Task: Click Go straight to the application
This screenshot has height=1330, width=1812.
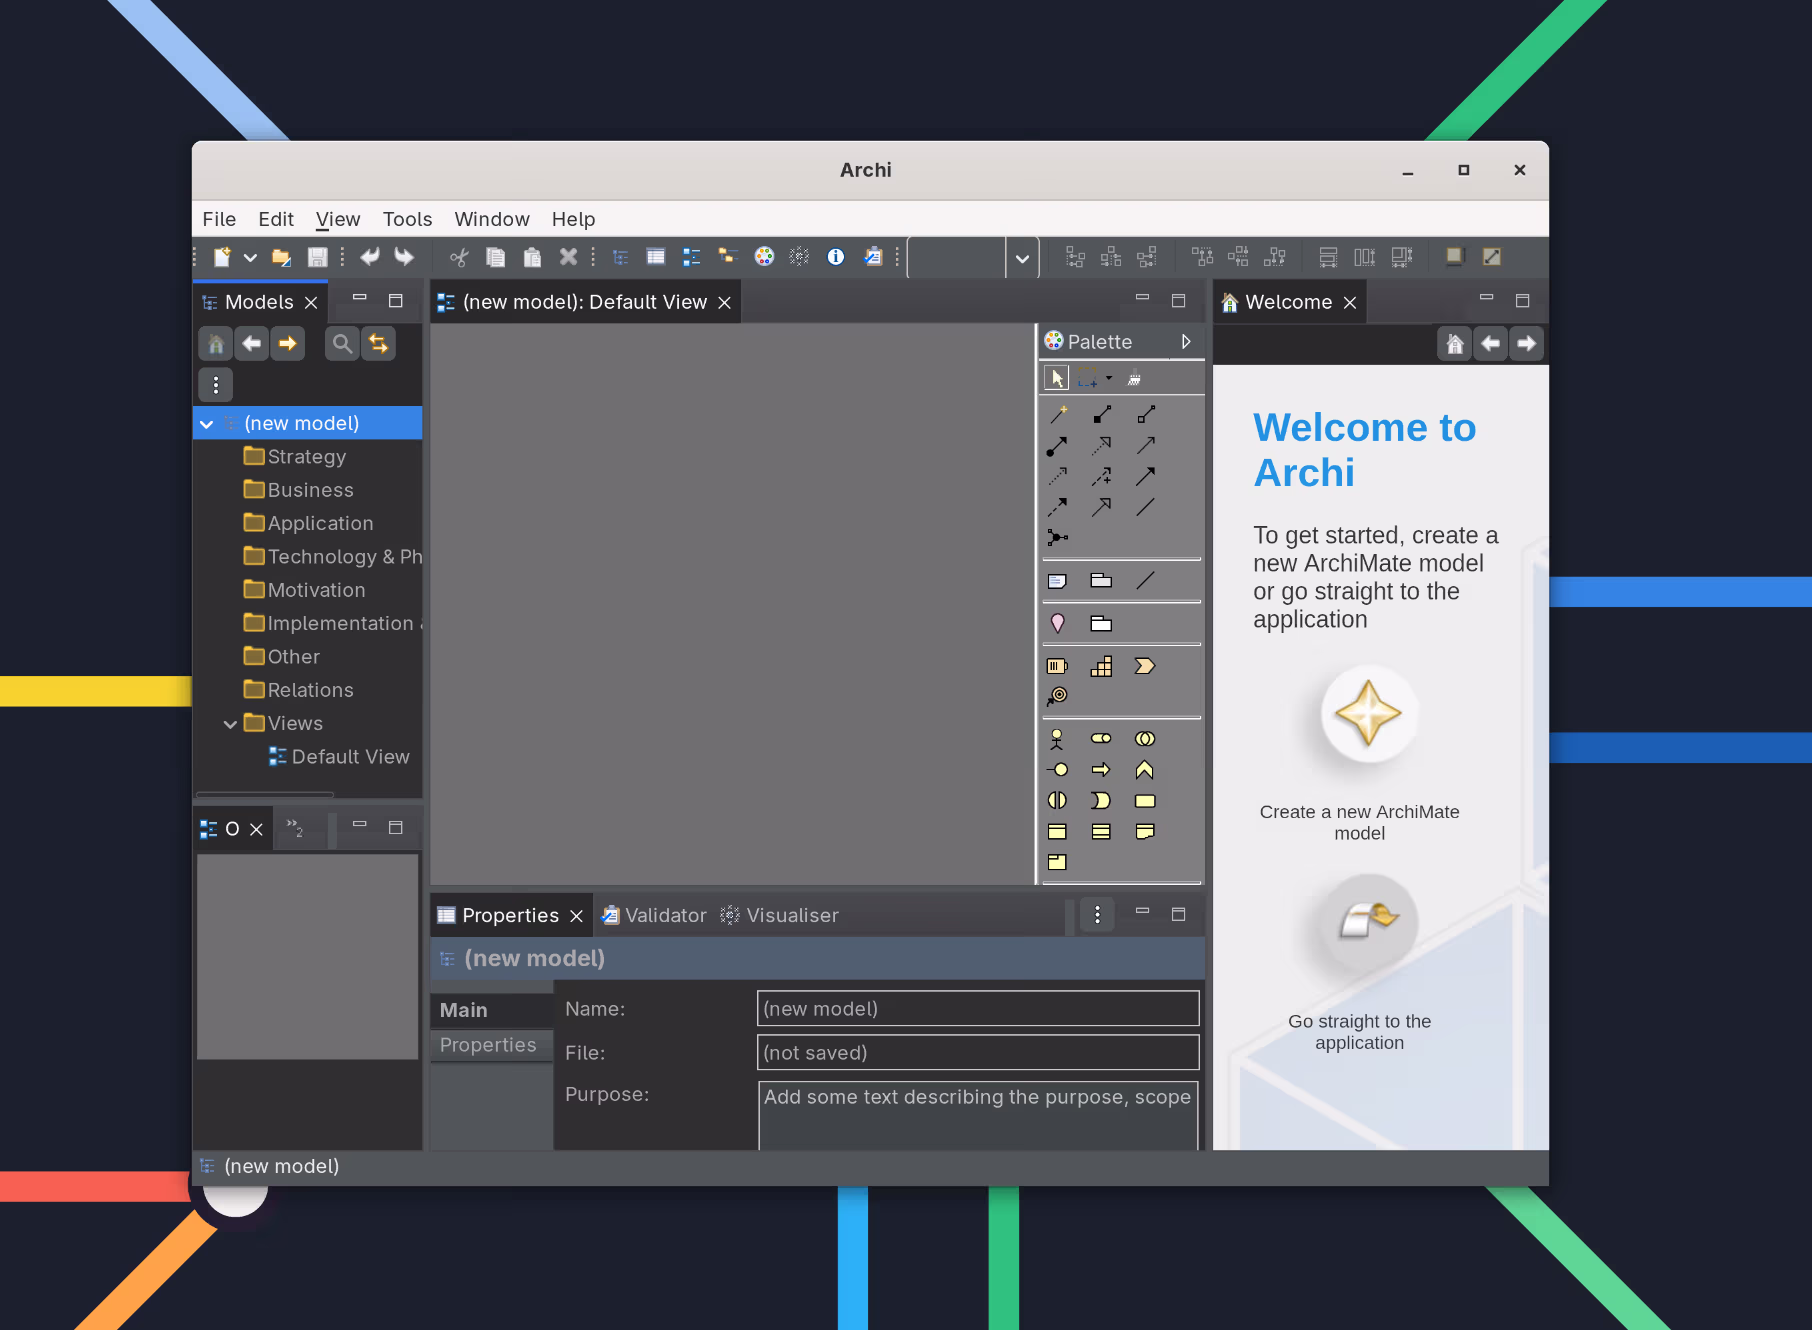Action: tap(1368, 922)
